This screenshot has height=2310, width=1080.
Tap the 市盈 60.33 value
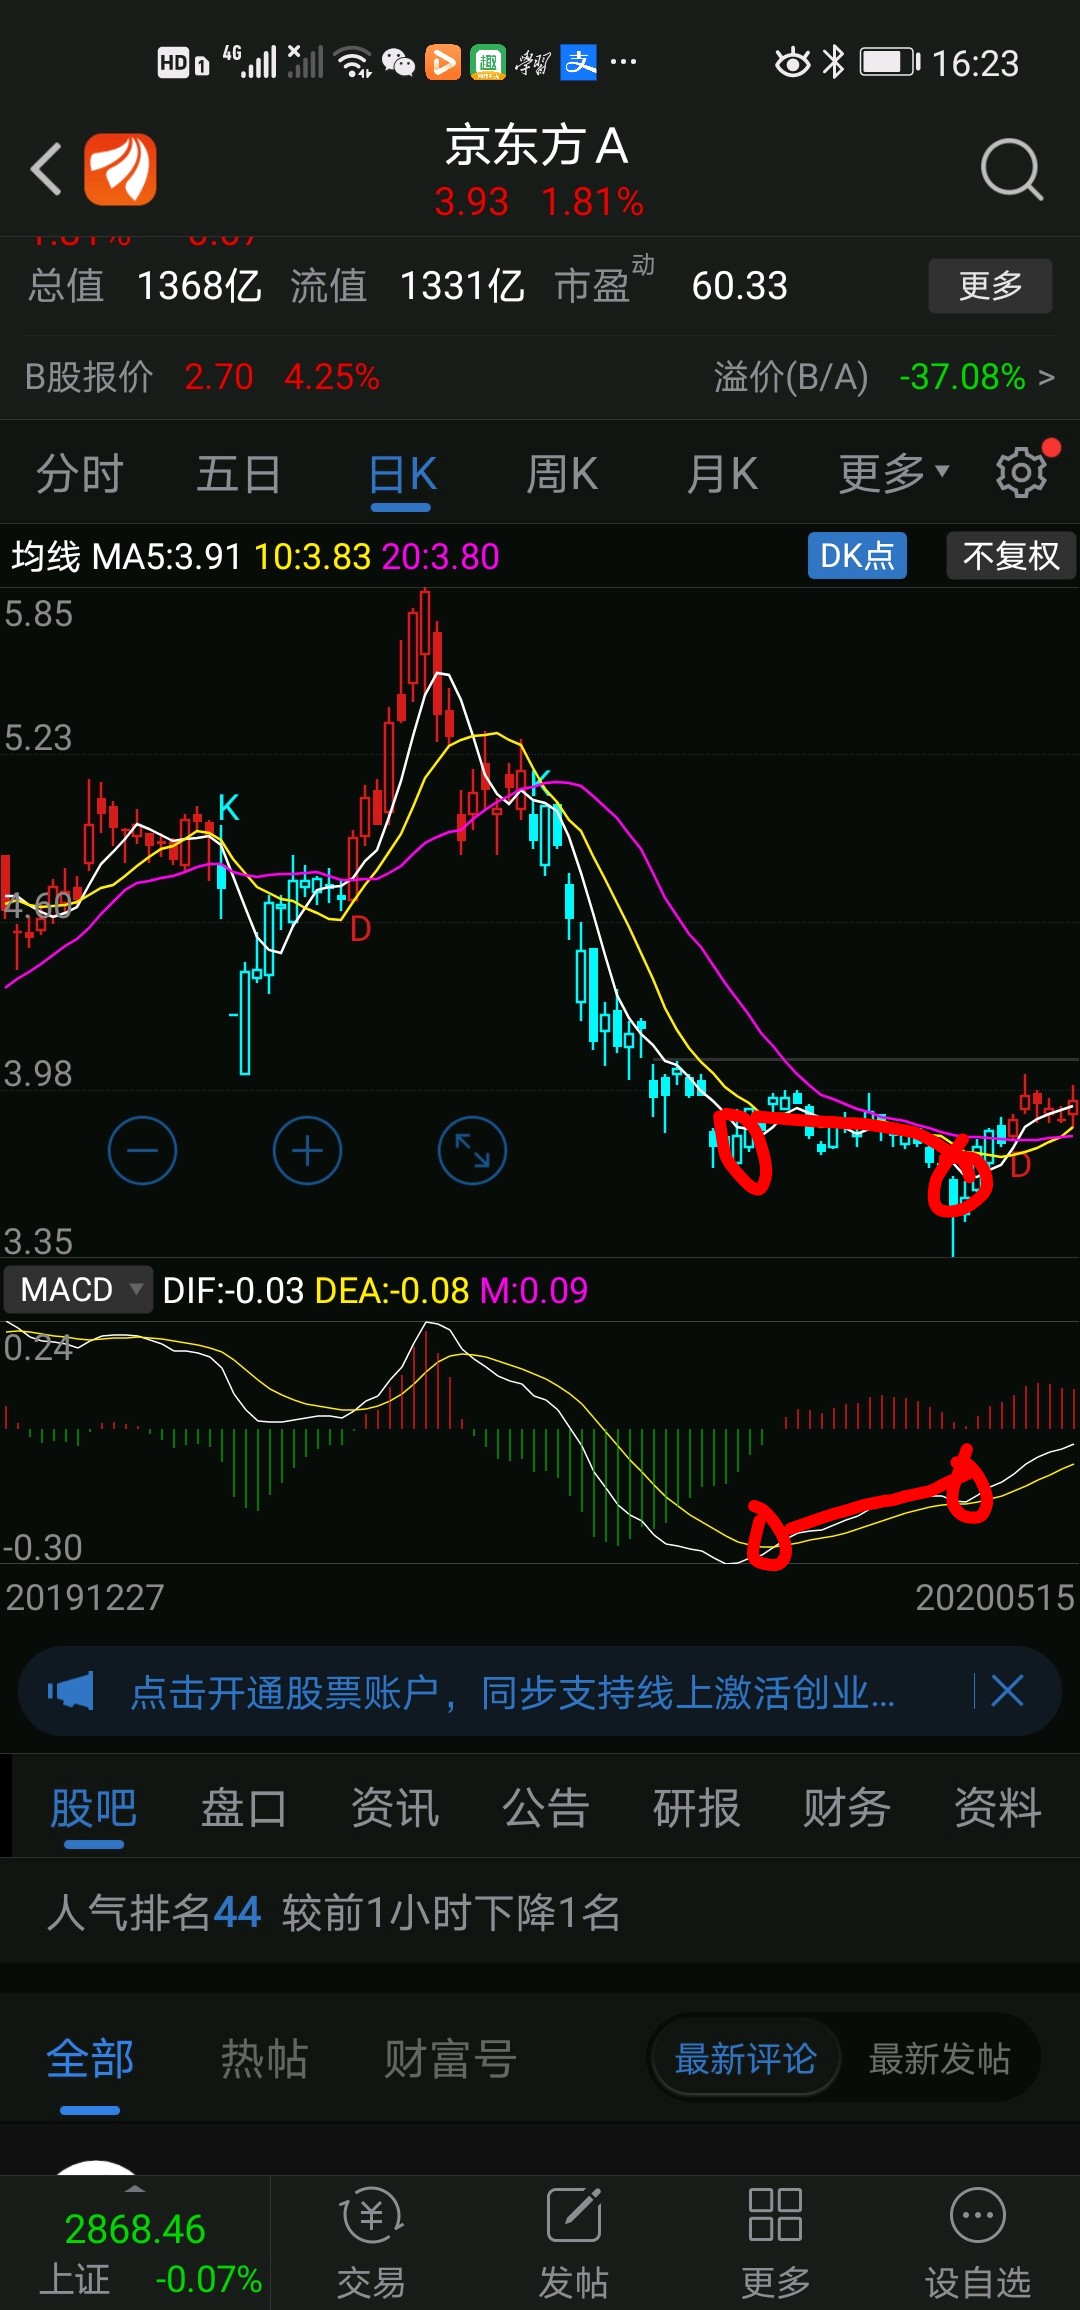(x=671, y=284)
